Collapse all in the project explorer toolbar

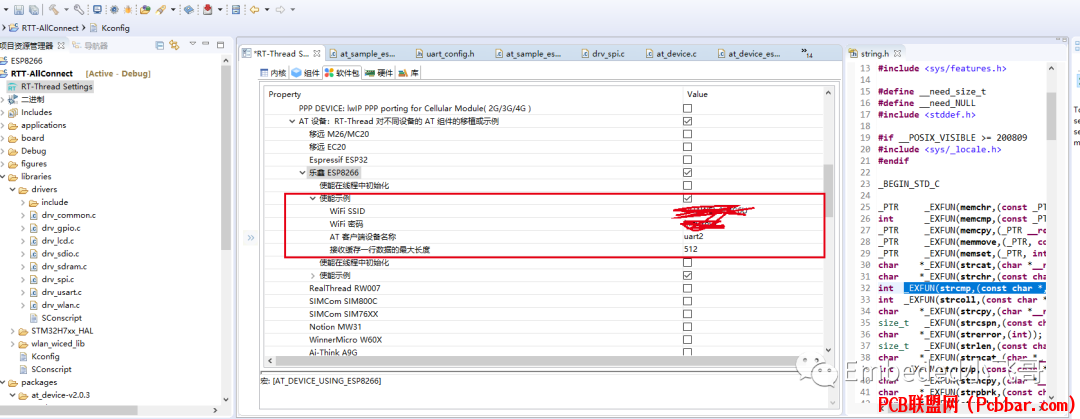click(160, 45)
